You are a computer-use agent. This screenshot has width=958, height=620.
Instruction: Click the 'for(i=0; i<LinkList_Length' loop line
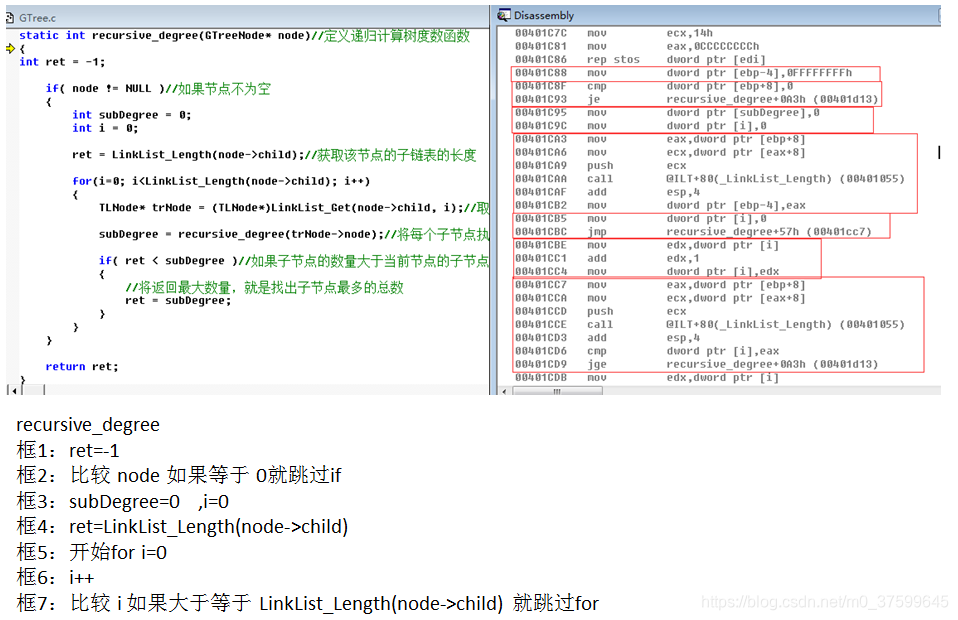[x=221, y=181]
